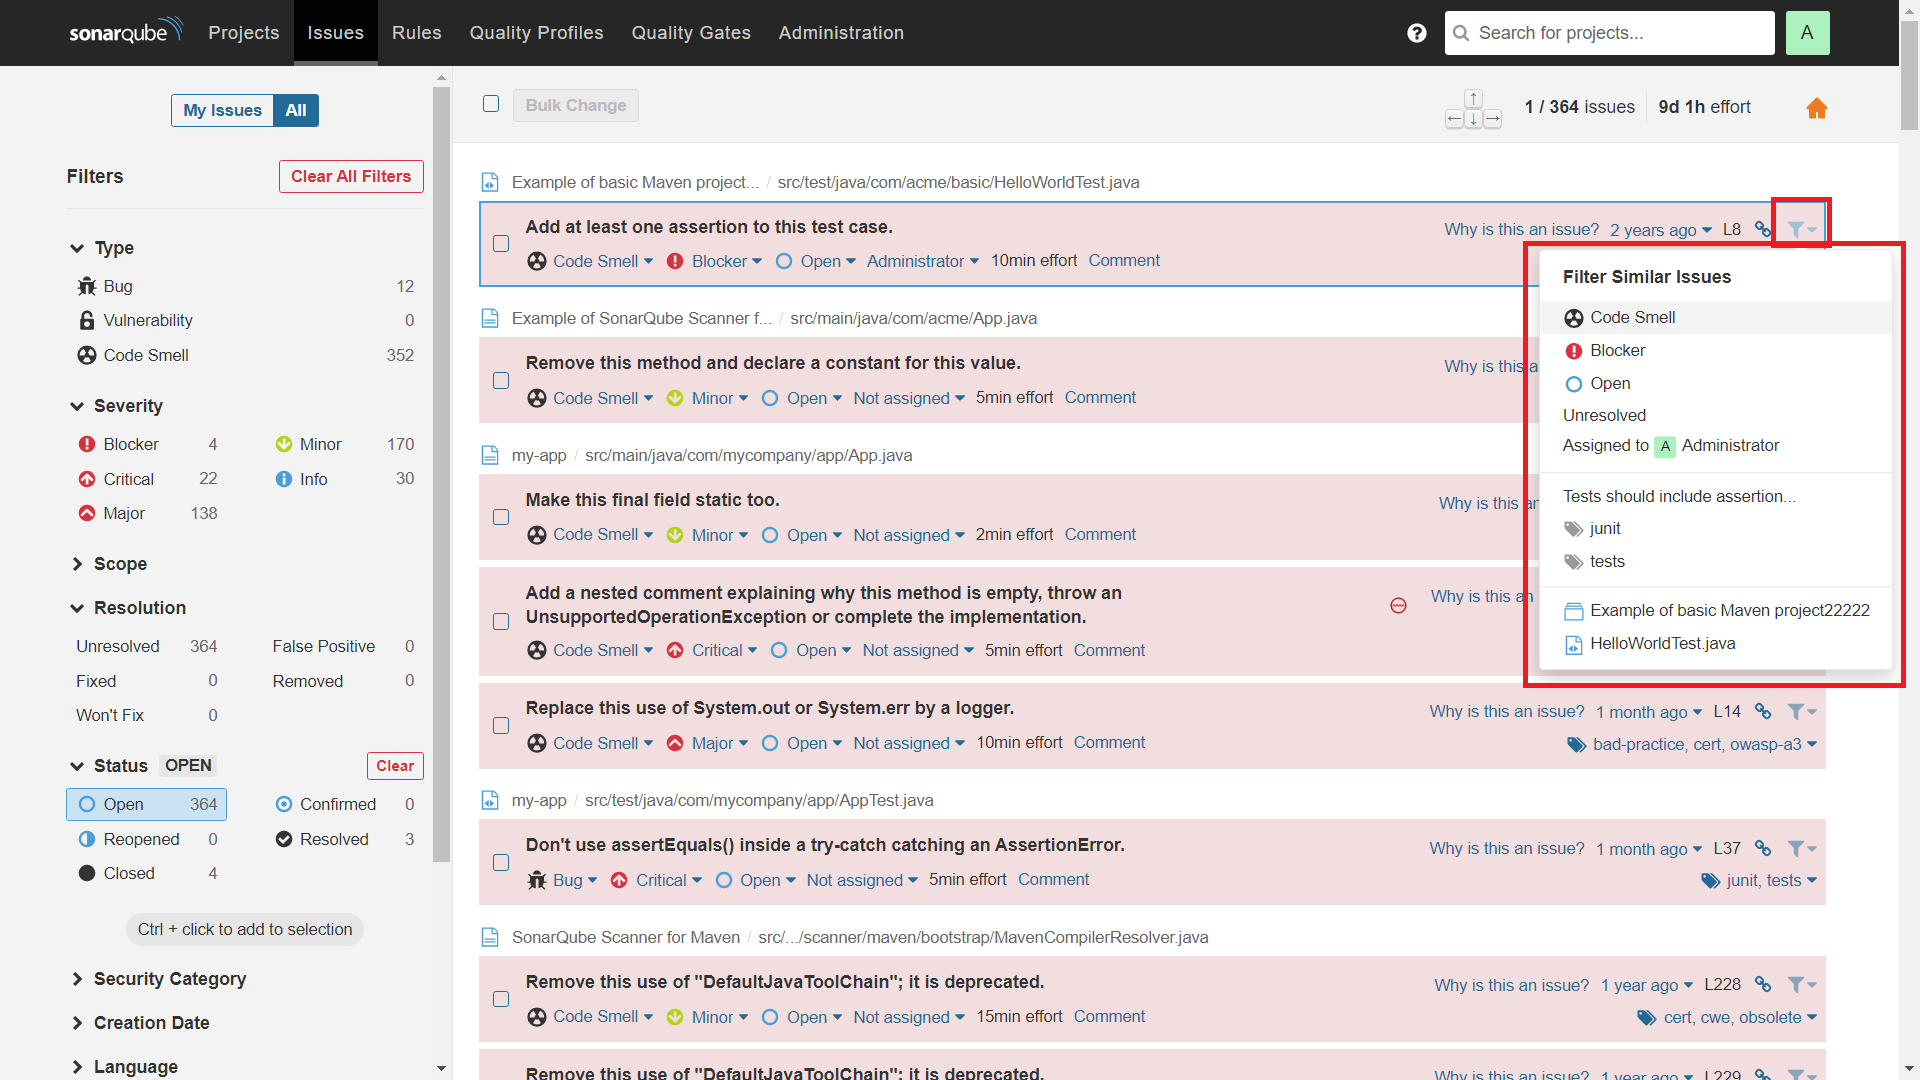This screenshot has height=1080, width=1920.
Task: Click the SonarQube logo
Action: (126, 31)
